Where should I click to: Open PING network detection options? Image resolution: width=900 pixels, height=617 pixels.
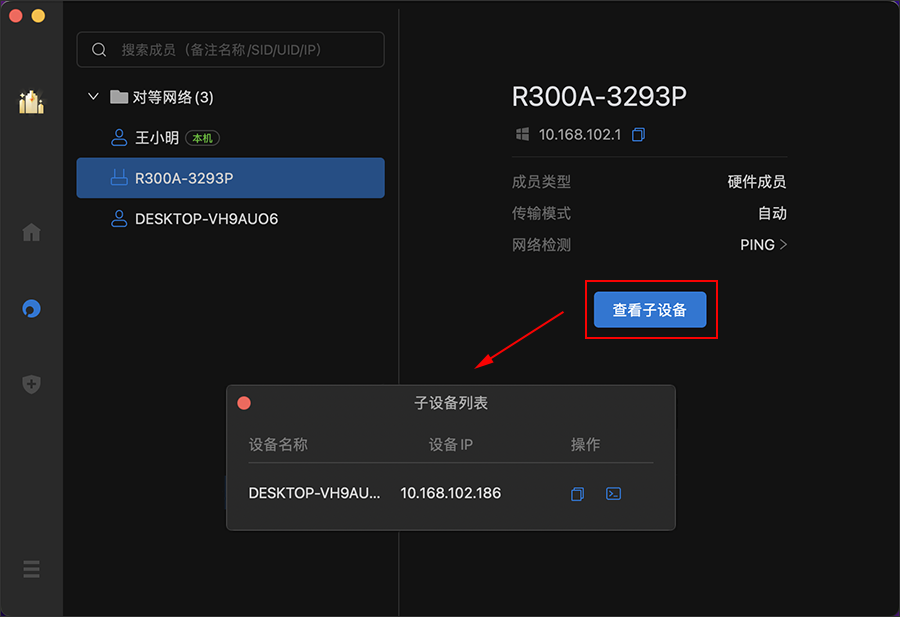pos(764,245)
